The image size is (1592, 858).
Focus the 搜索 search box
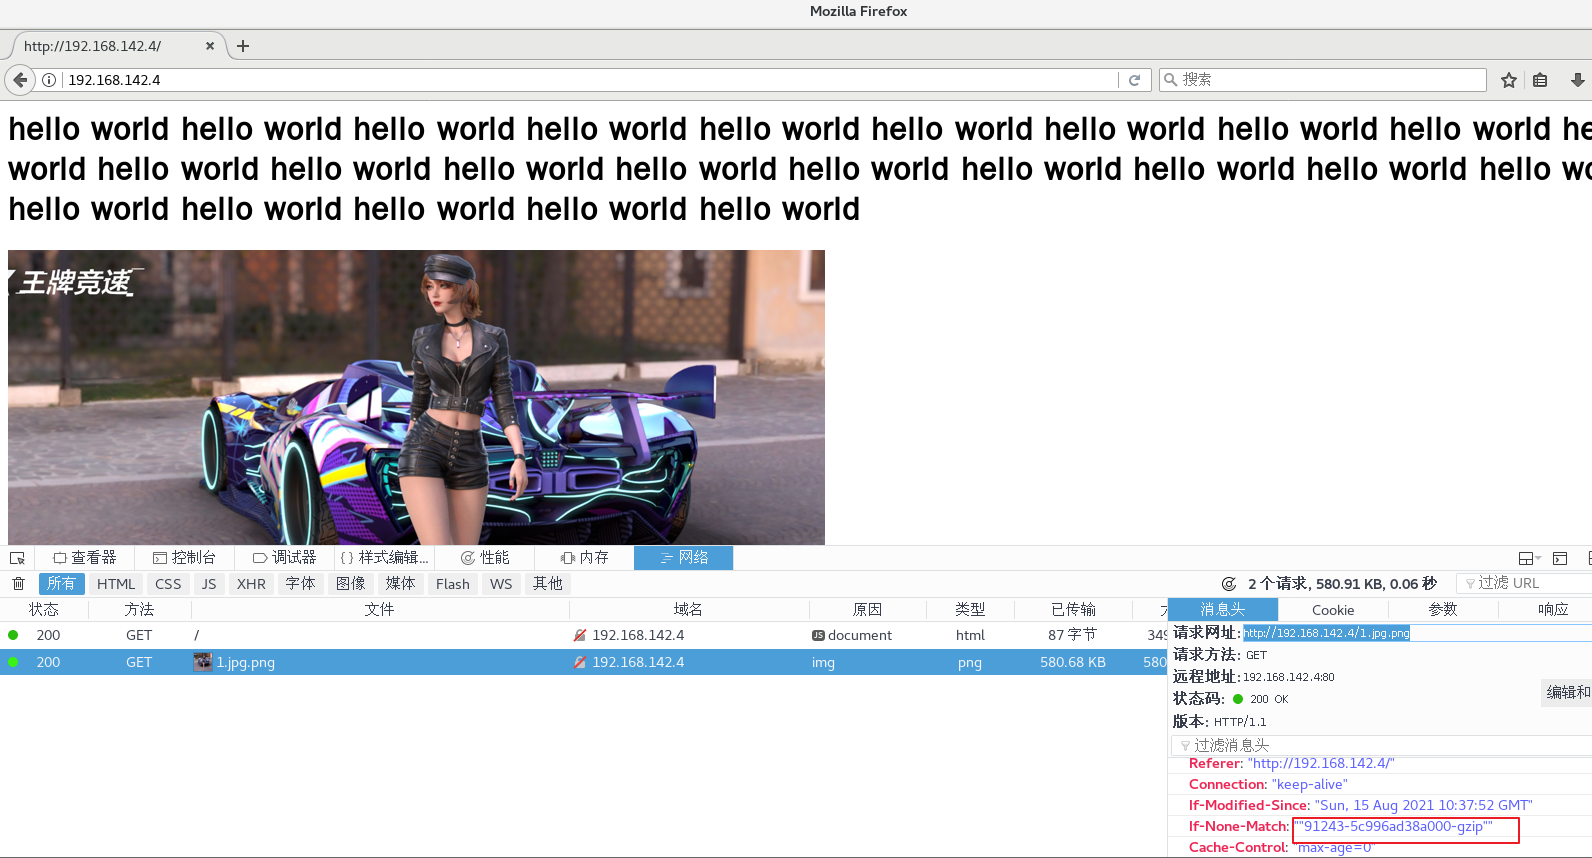pos(1323,80)
